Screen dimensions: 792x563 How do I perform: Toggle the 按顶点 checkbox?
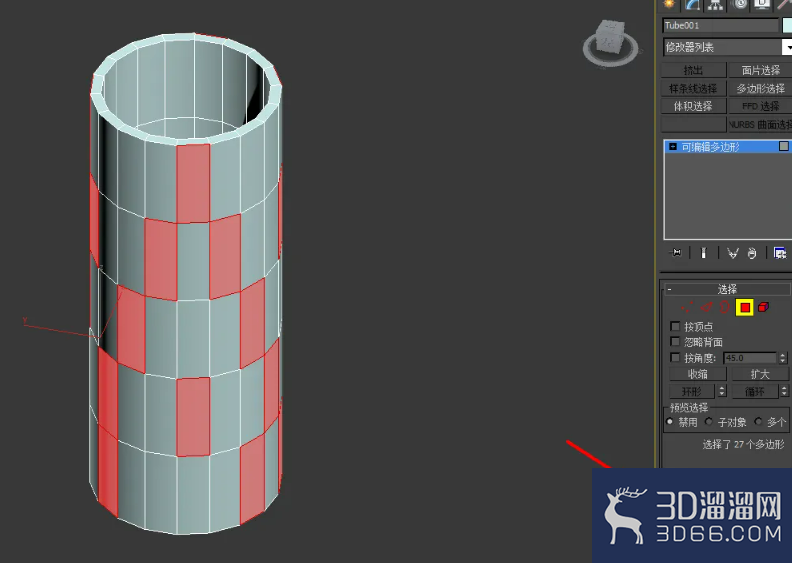675,326
